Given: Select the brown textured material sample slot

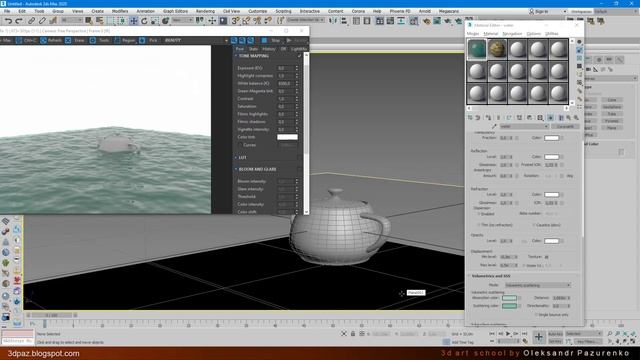Looking at the screenshot, I should (497, 49).
